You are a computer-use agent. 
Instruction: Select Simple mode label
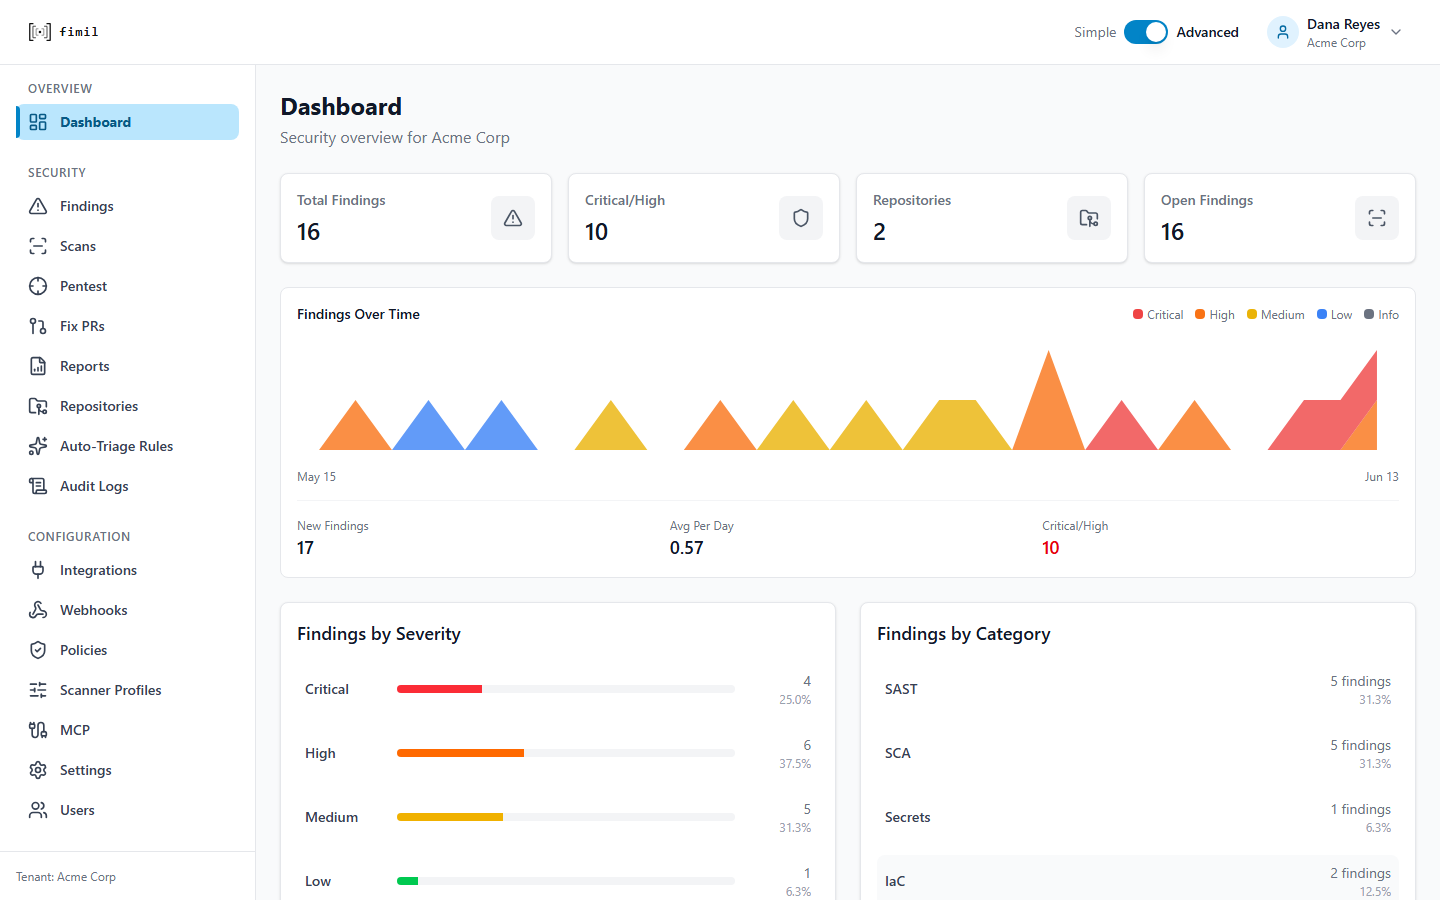[x=1095, y=32]
